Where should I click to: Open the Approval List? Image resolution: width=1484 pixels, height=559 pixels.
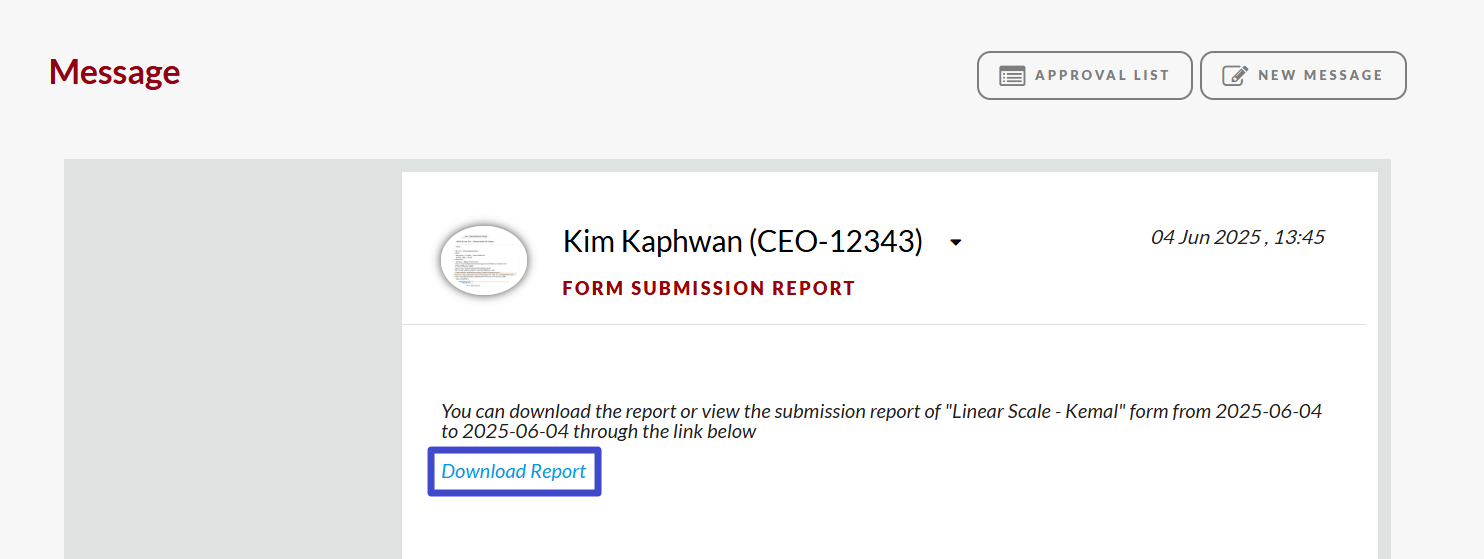[x=1084, y=76]
